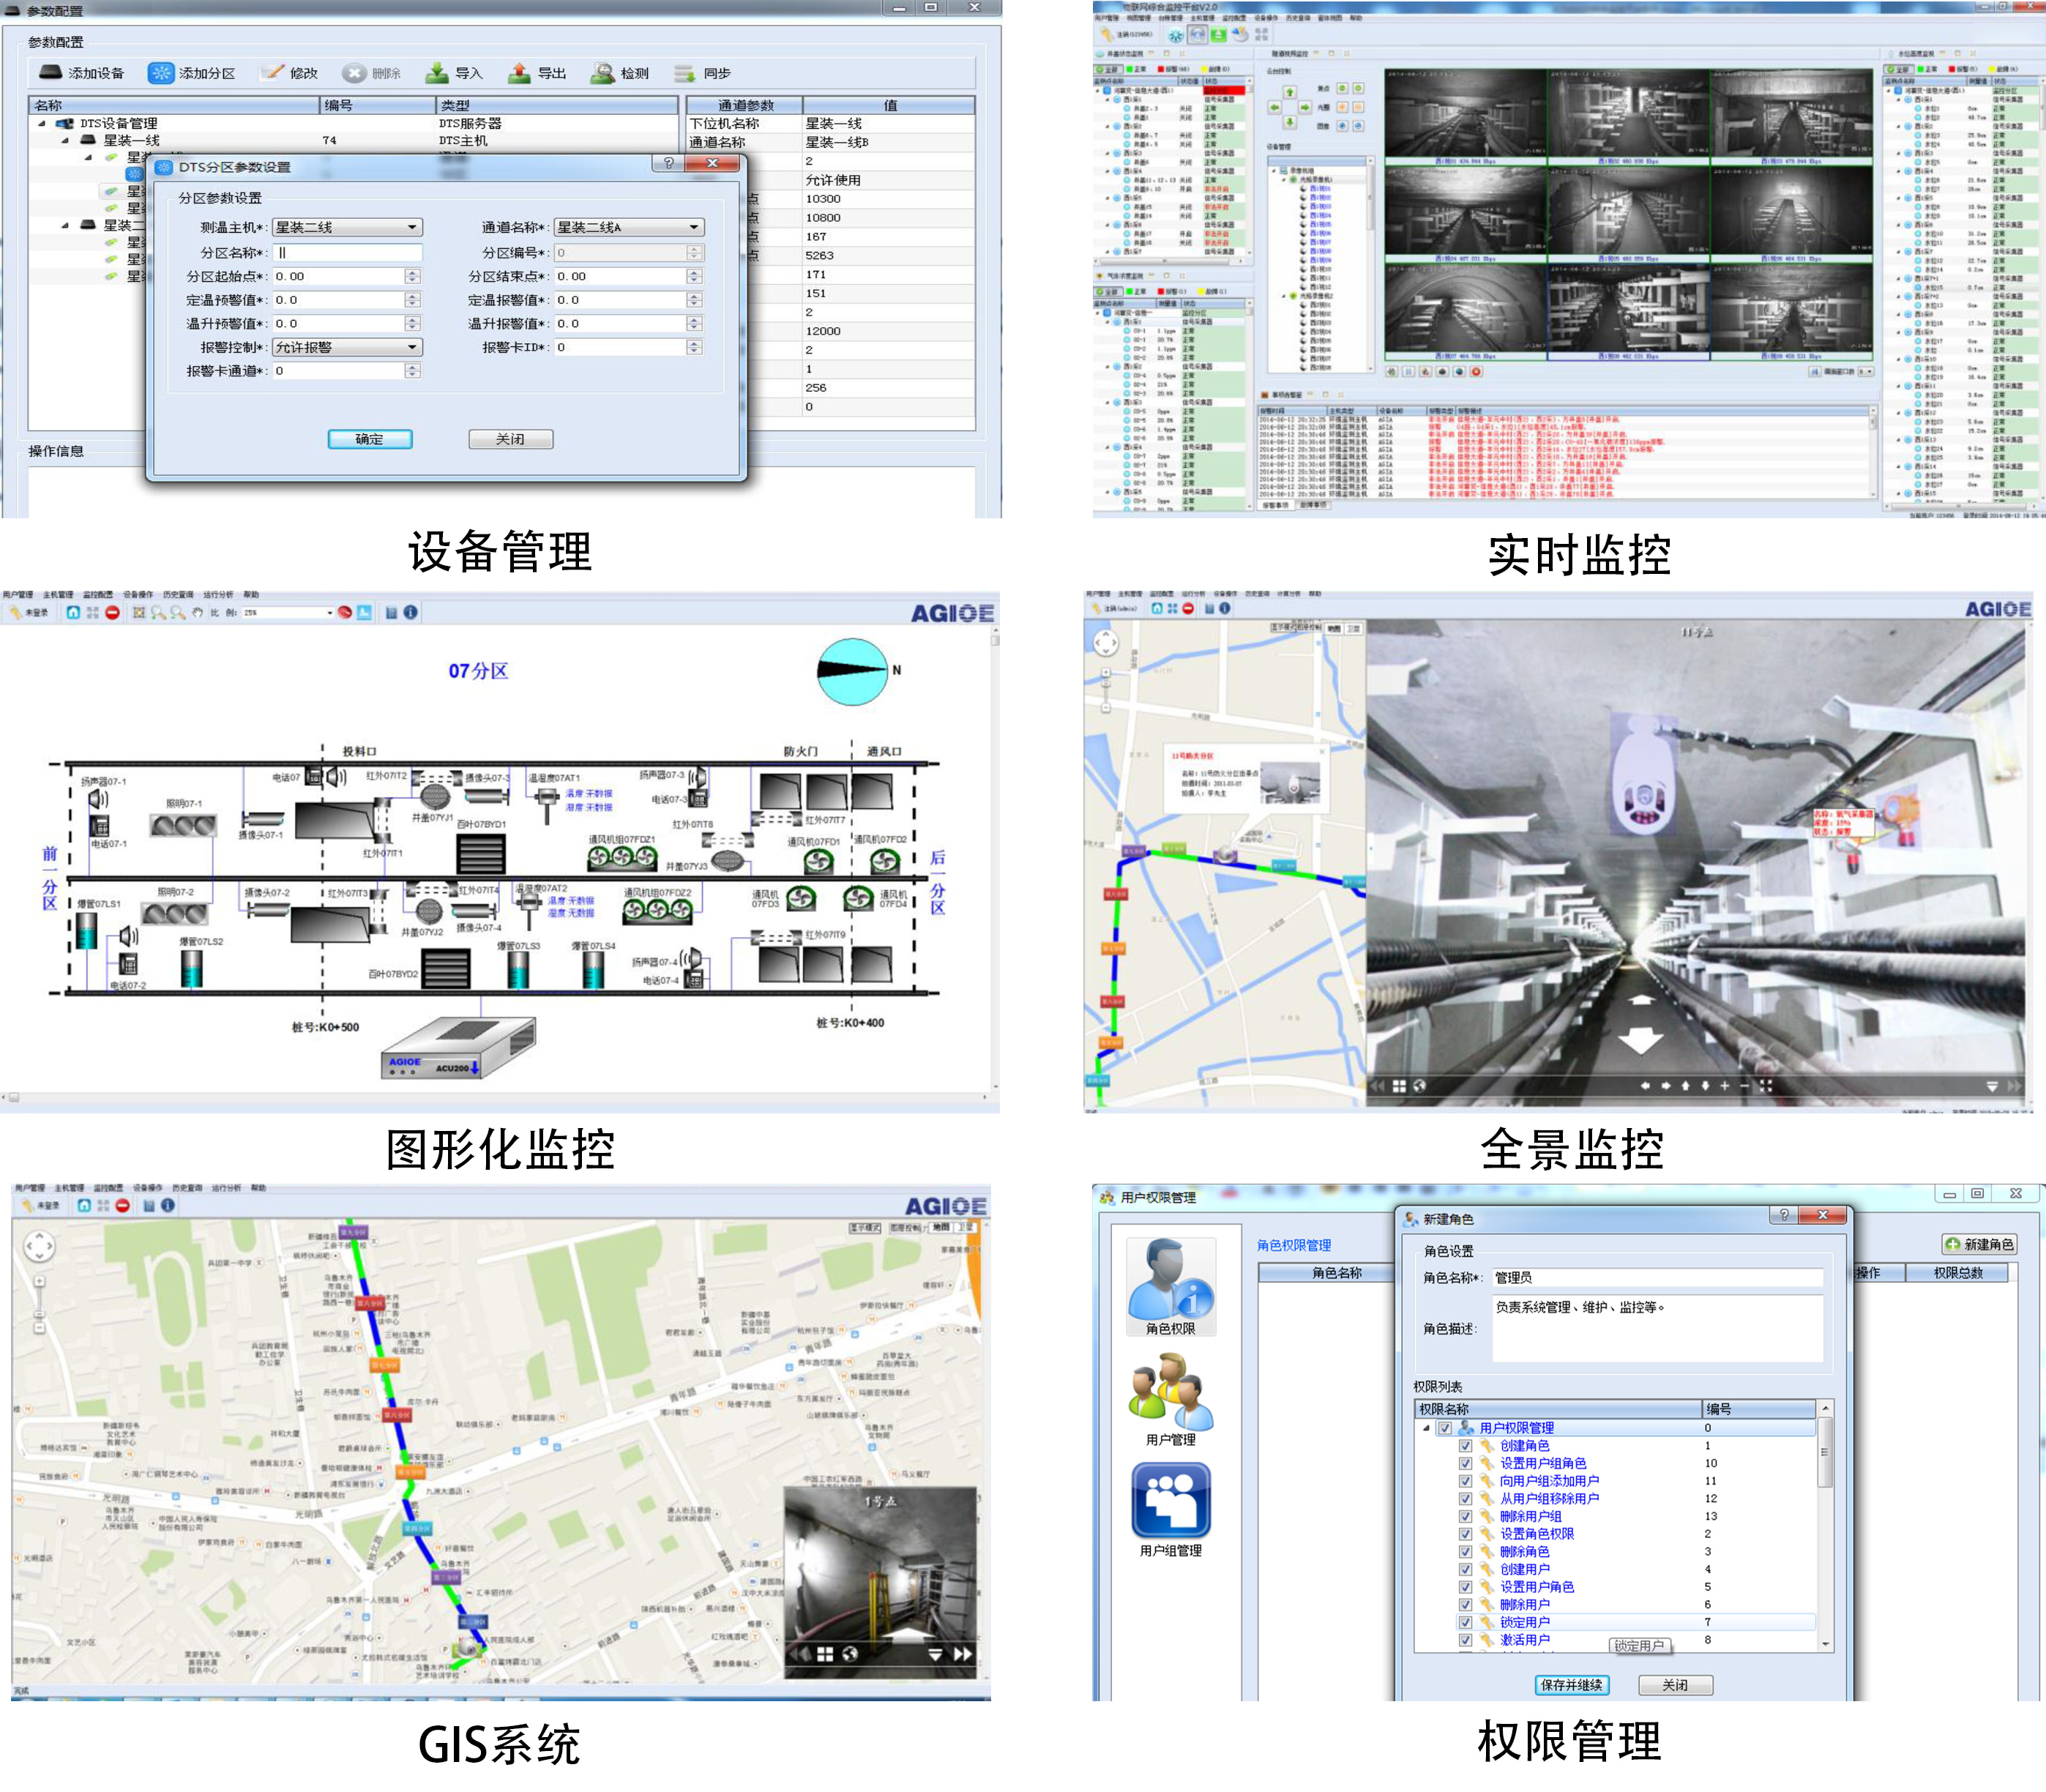The width and height of the screenshot is (2046, 1792).
Task: Click blue info icon in 图形化监控 toolbar
Action: (410, 612)
